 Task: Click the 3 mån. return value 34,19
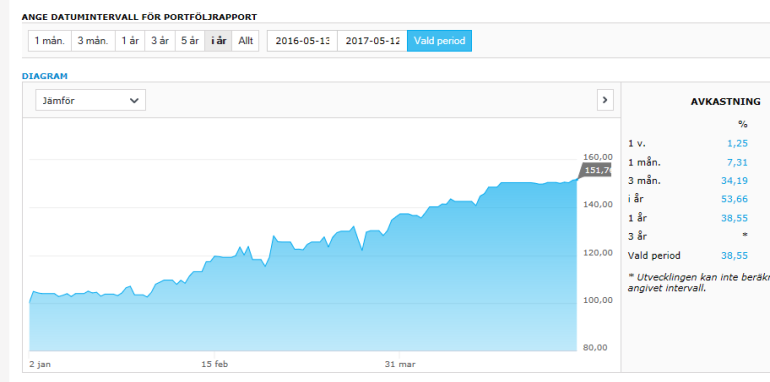tap(734, 181)
